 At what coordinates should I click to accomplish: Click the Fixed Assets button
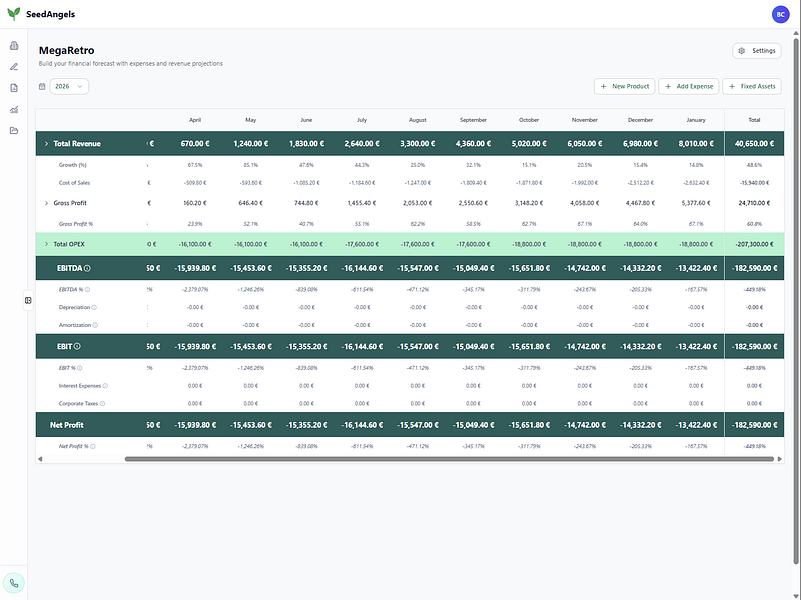click(752, 86)
